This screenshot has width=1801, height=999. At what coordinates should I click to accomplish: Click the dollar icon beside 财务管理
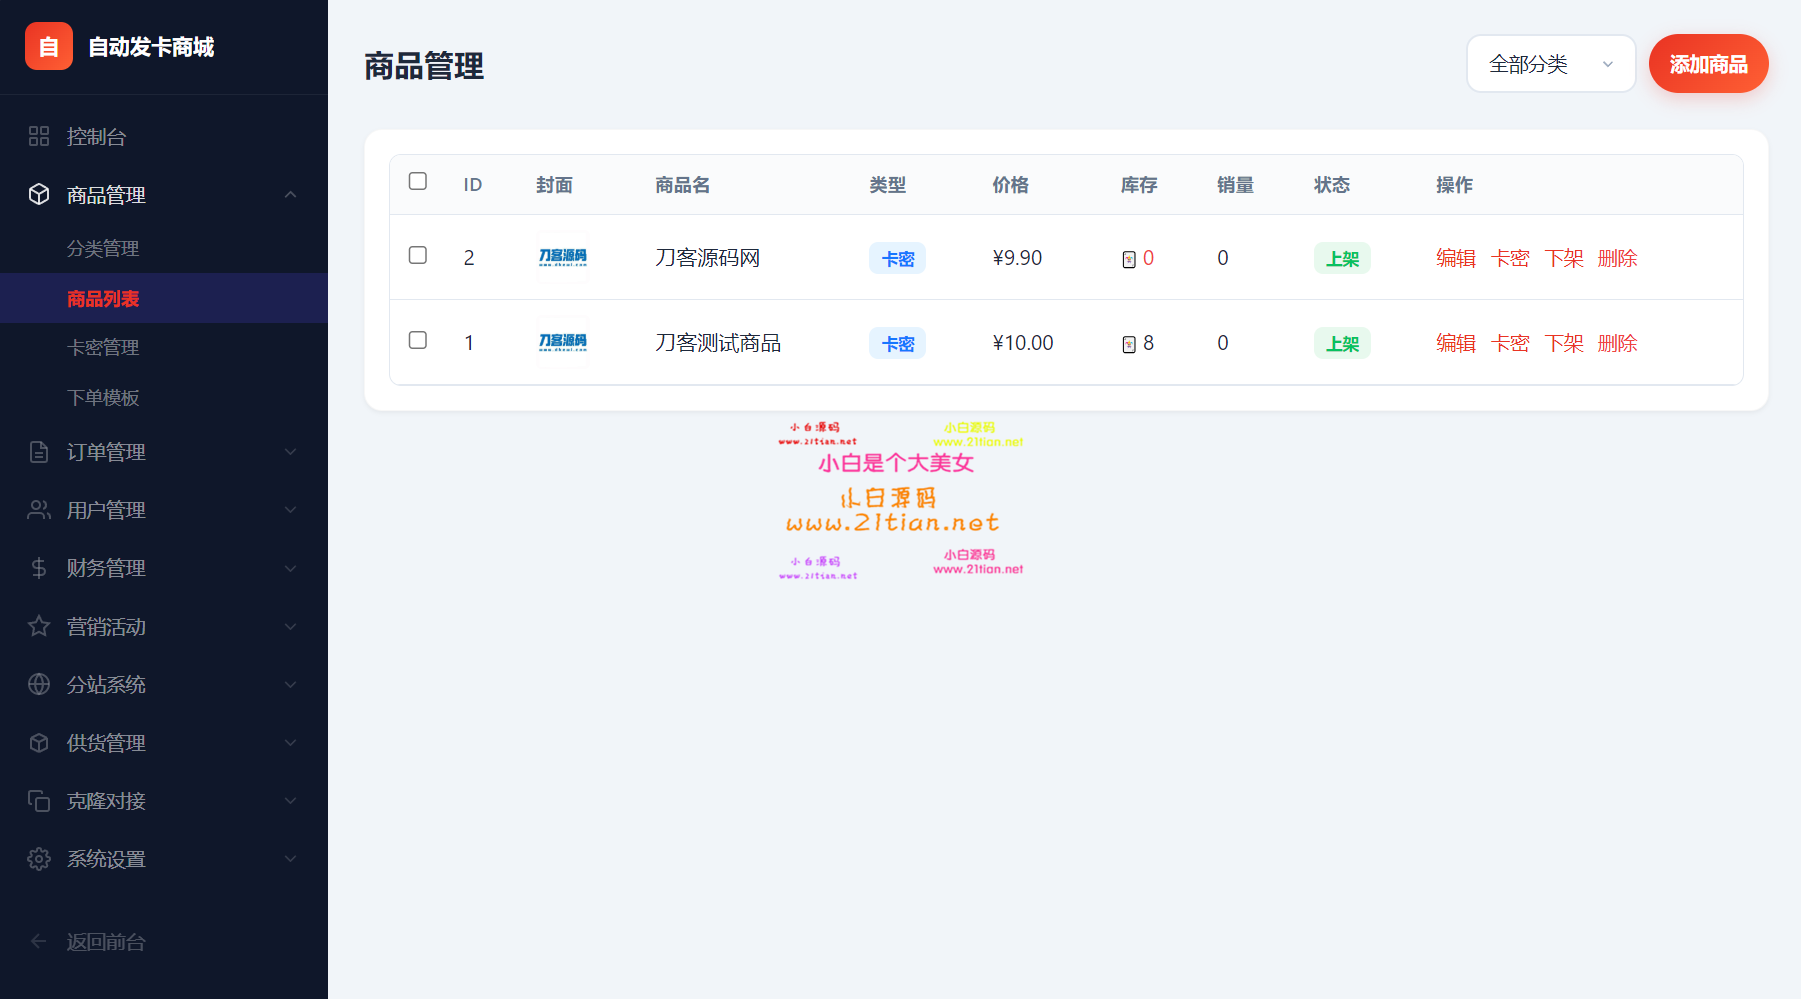click(x=39, y=568)
